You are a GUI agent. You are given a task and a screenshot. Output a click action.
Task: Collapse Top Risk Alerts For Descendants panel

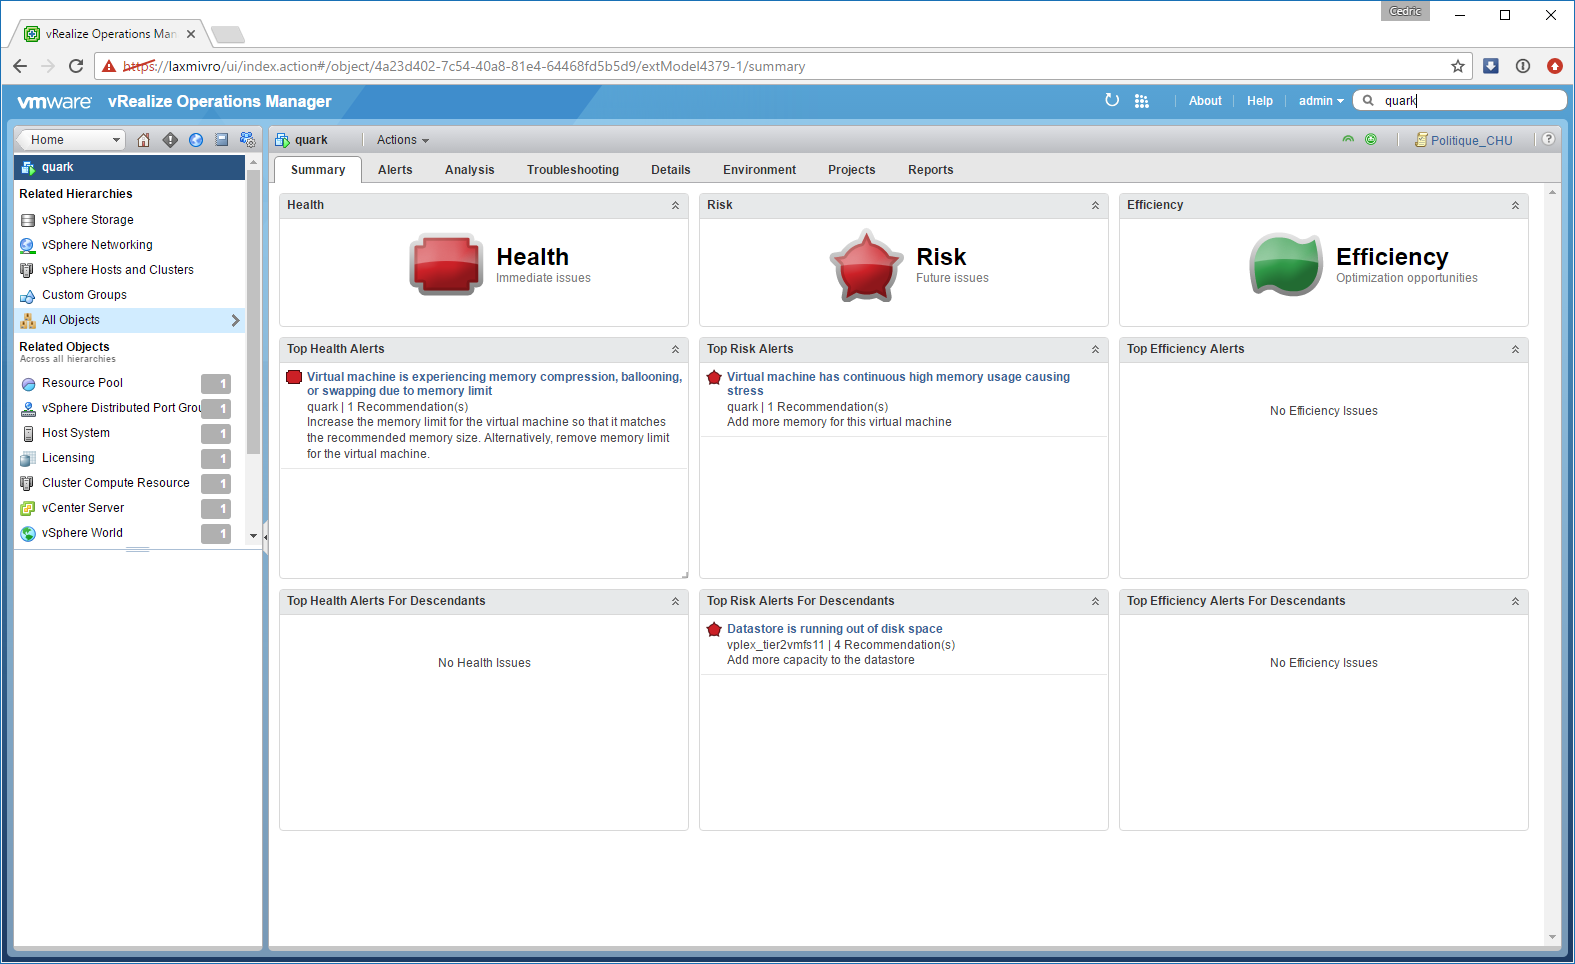tap(1095, 601)
